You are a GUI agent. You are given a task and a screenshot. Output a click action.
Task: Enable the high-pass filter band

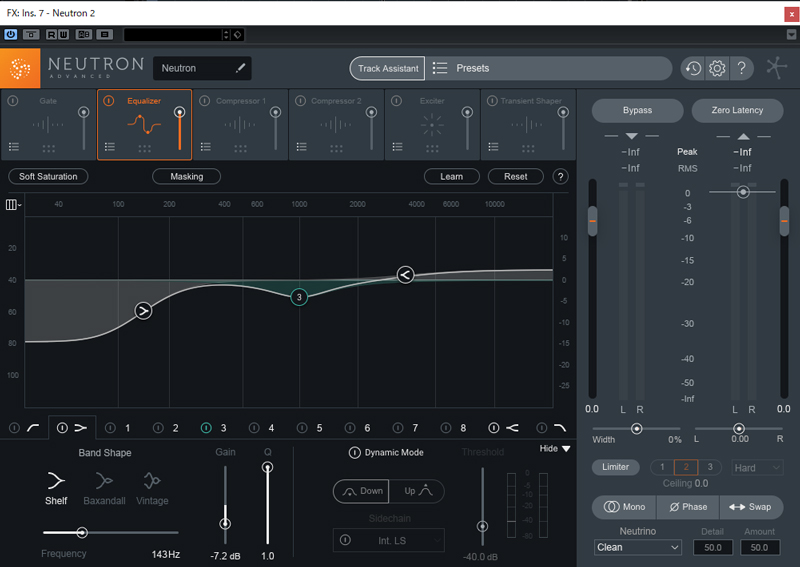coord(14,428)
